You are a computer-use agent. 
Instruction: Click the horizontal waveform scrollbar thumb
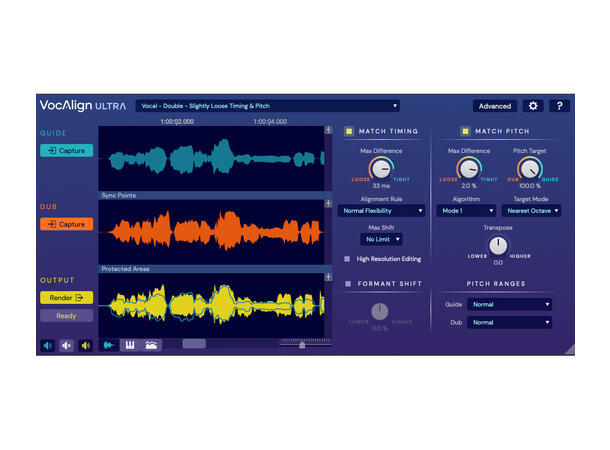194,343
